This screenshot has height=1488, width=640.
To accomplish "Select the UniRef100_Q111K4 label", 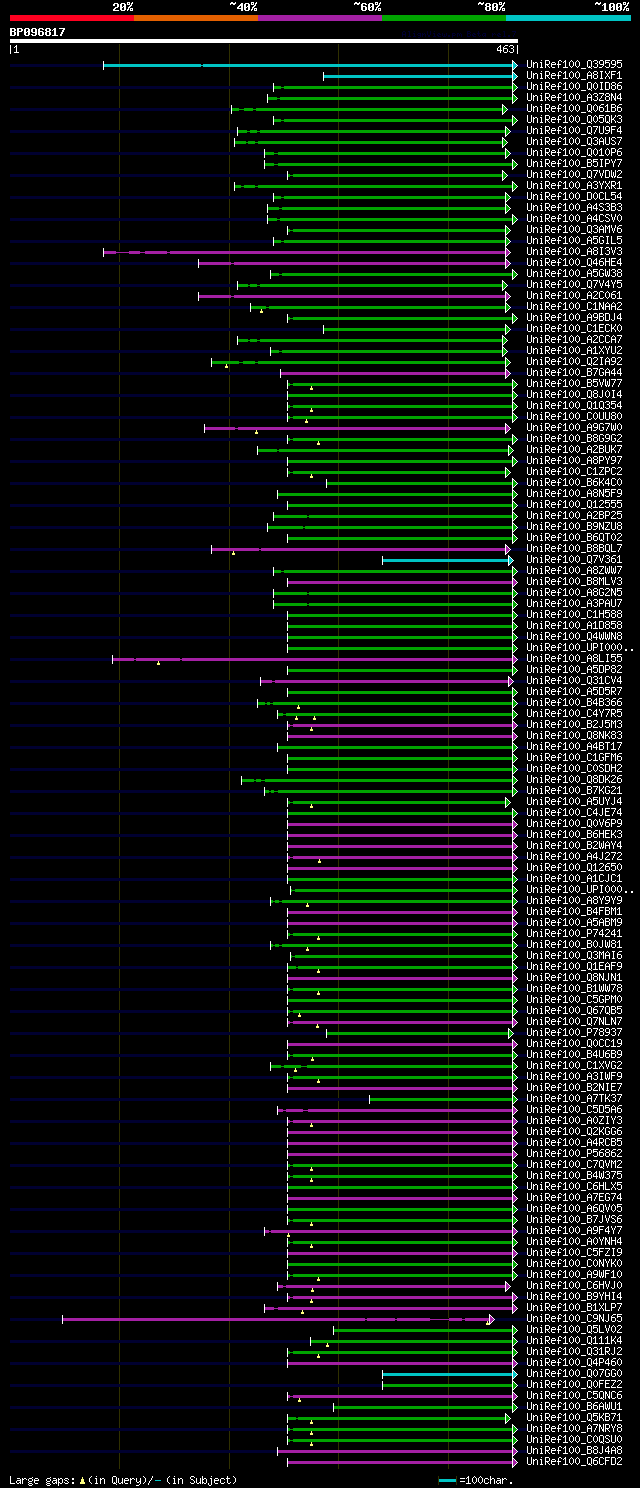I will click(x=574, y=1340).
